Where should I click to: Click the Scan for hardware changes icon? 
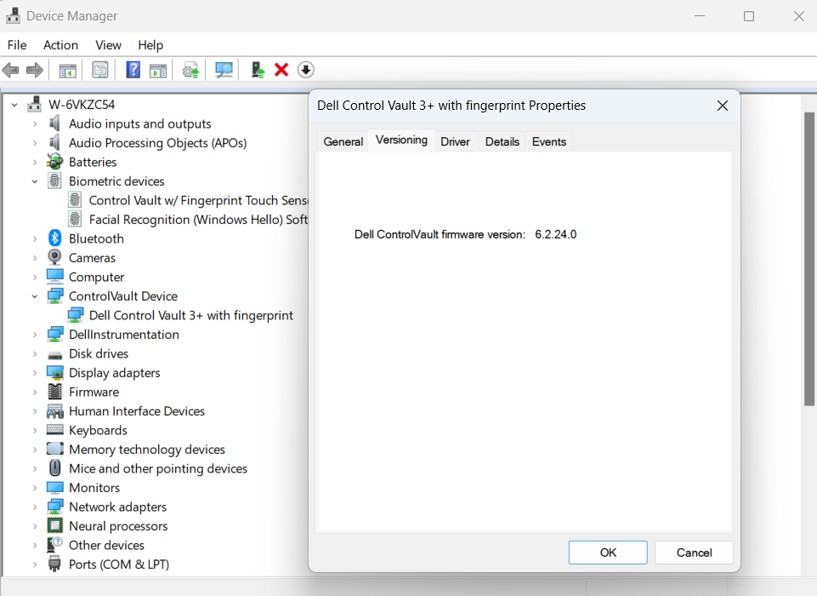coord(224,69)
